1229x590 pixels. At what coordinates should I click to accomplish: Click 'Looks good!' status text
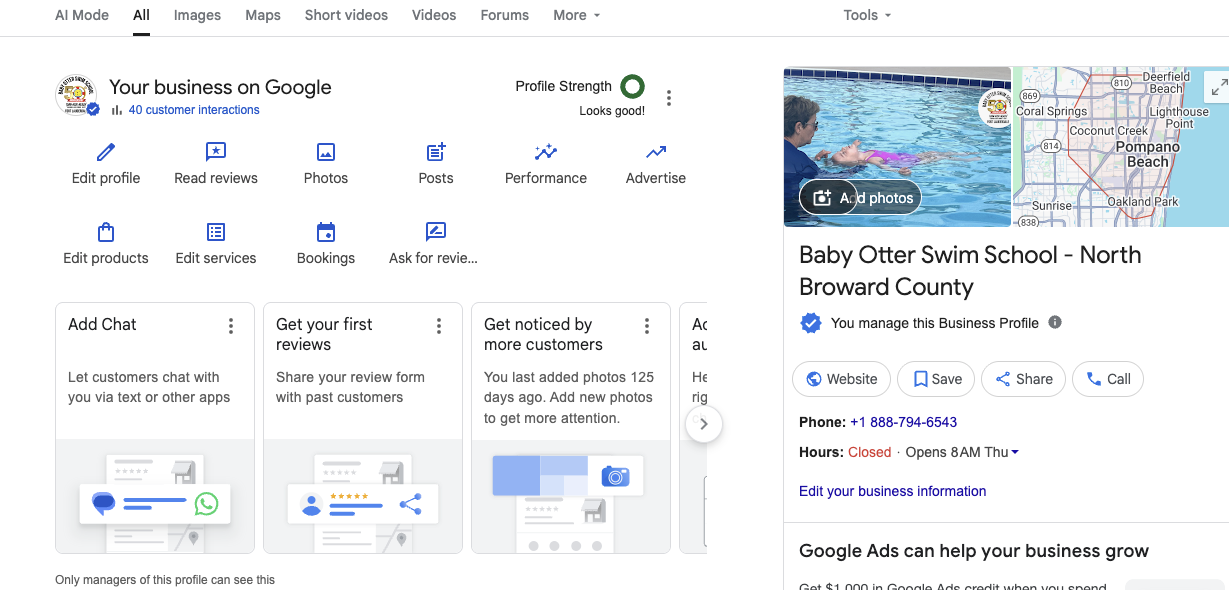click(612, 111)
